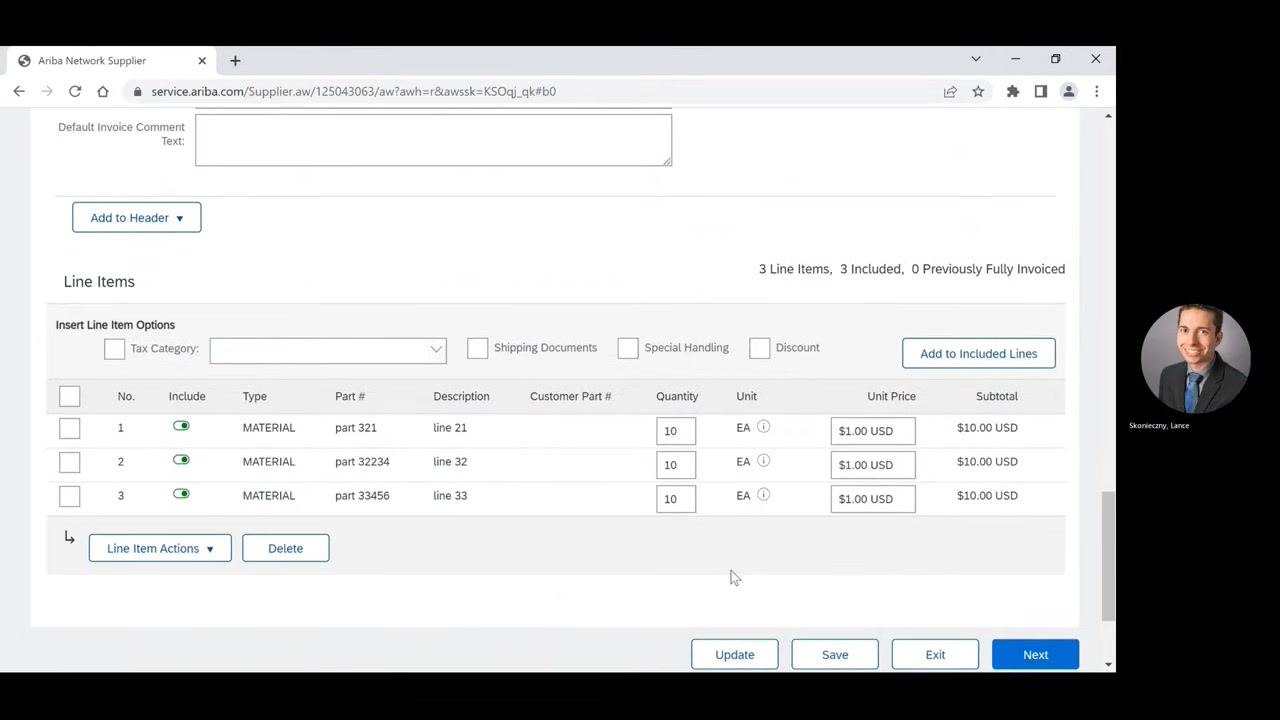Reload the Ariba page
Screen dimensions: 1280x720
[75, 91]
